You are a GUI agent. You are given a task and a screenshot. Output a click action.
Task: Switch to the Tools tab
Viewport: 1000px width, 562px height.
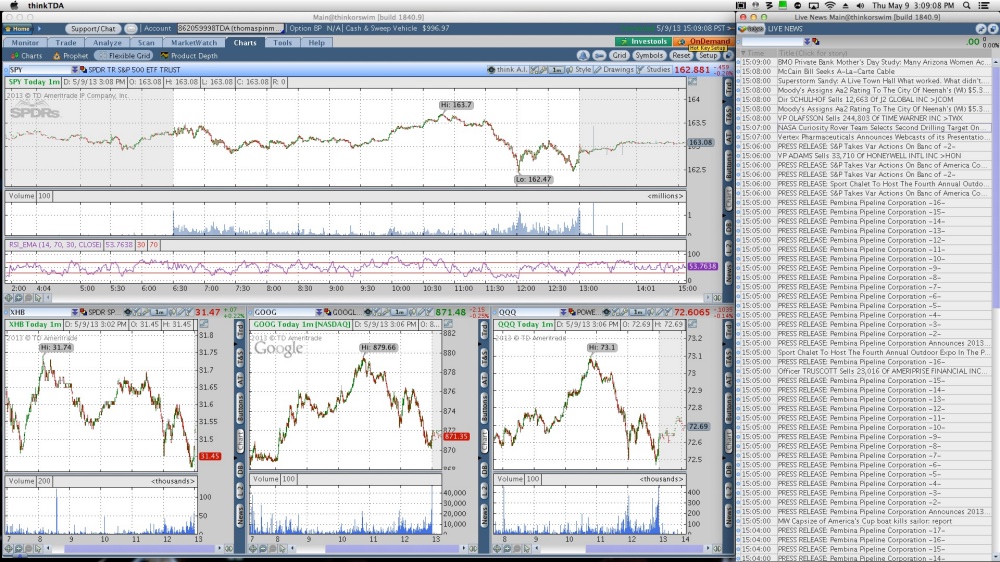[282, 43]
